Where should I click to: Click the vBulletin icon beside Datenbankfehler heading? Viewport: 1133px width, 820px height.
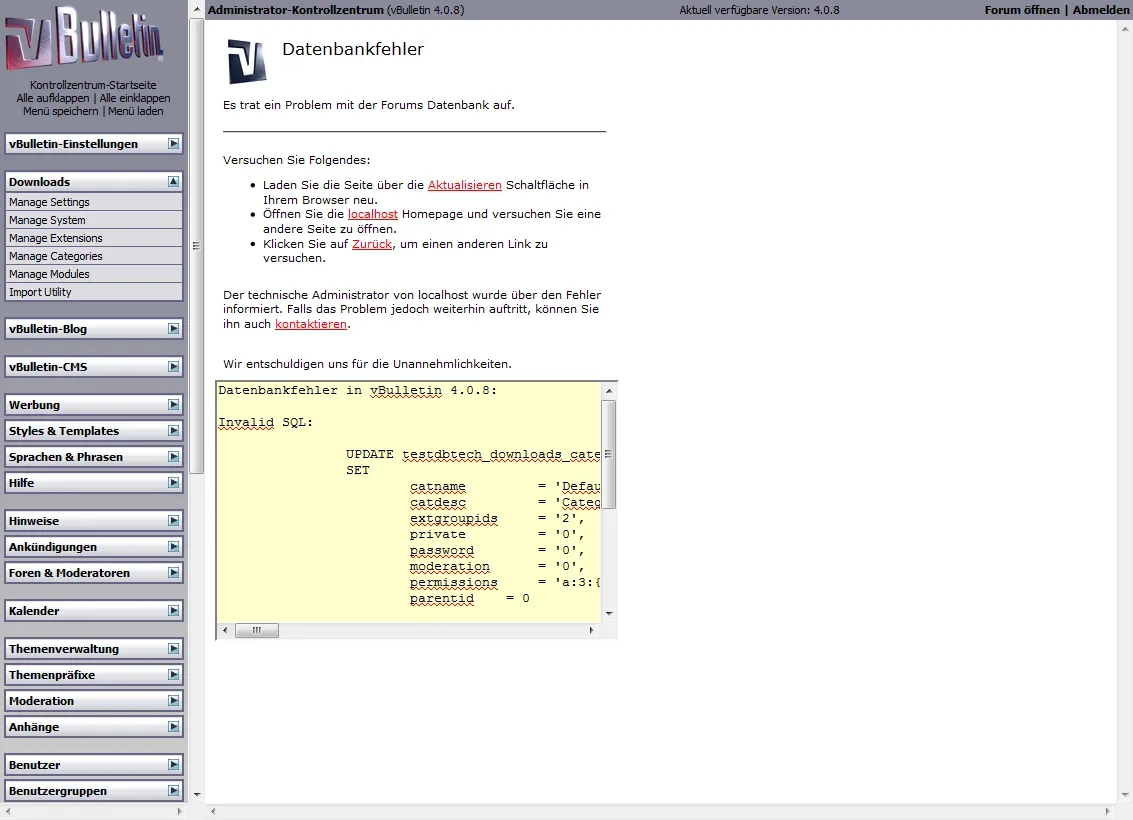247,61
